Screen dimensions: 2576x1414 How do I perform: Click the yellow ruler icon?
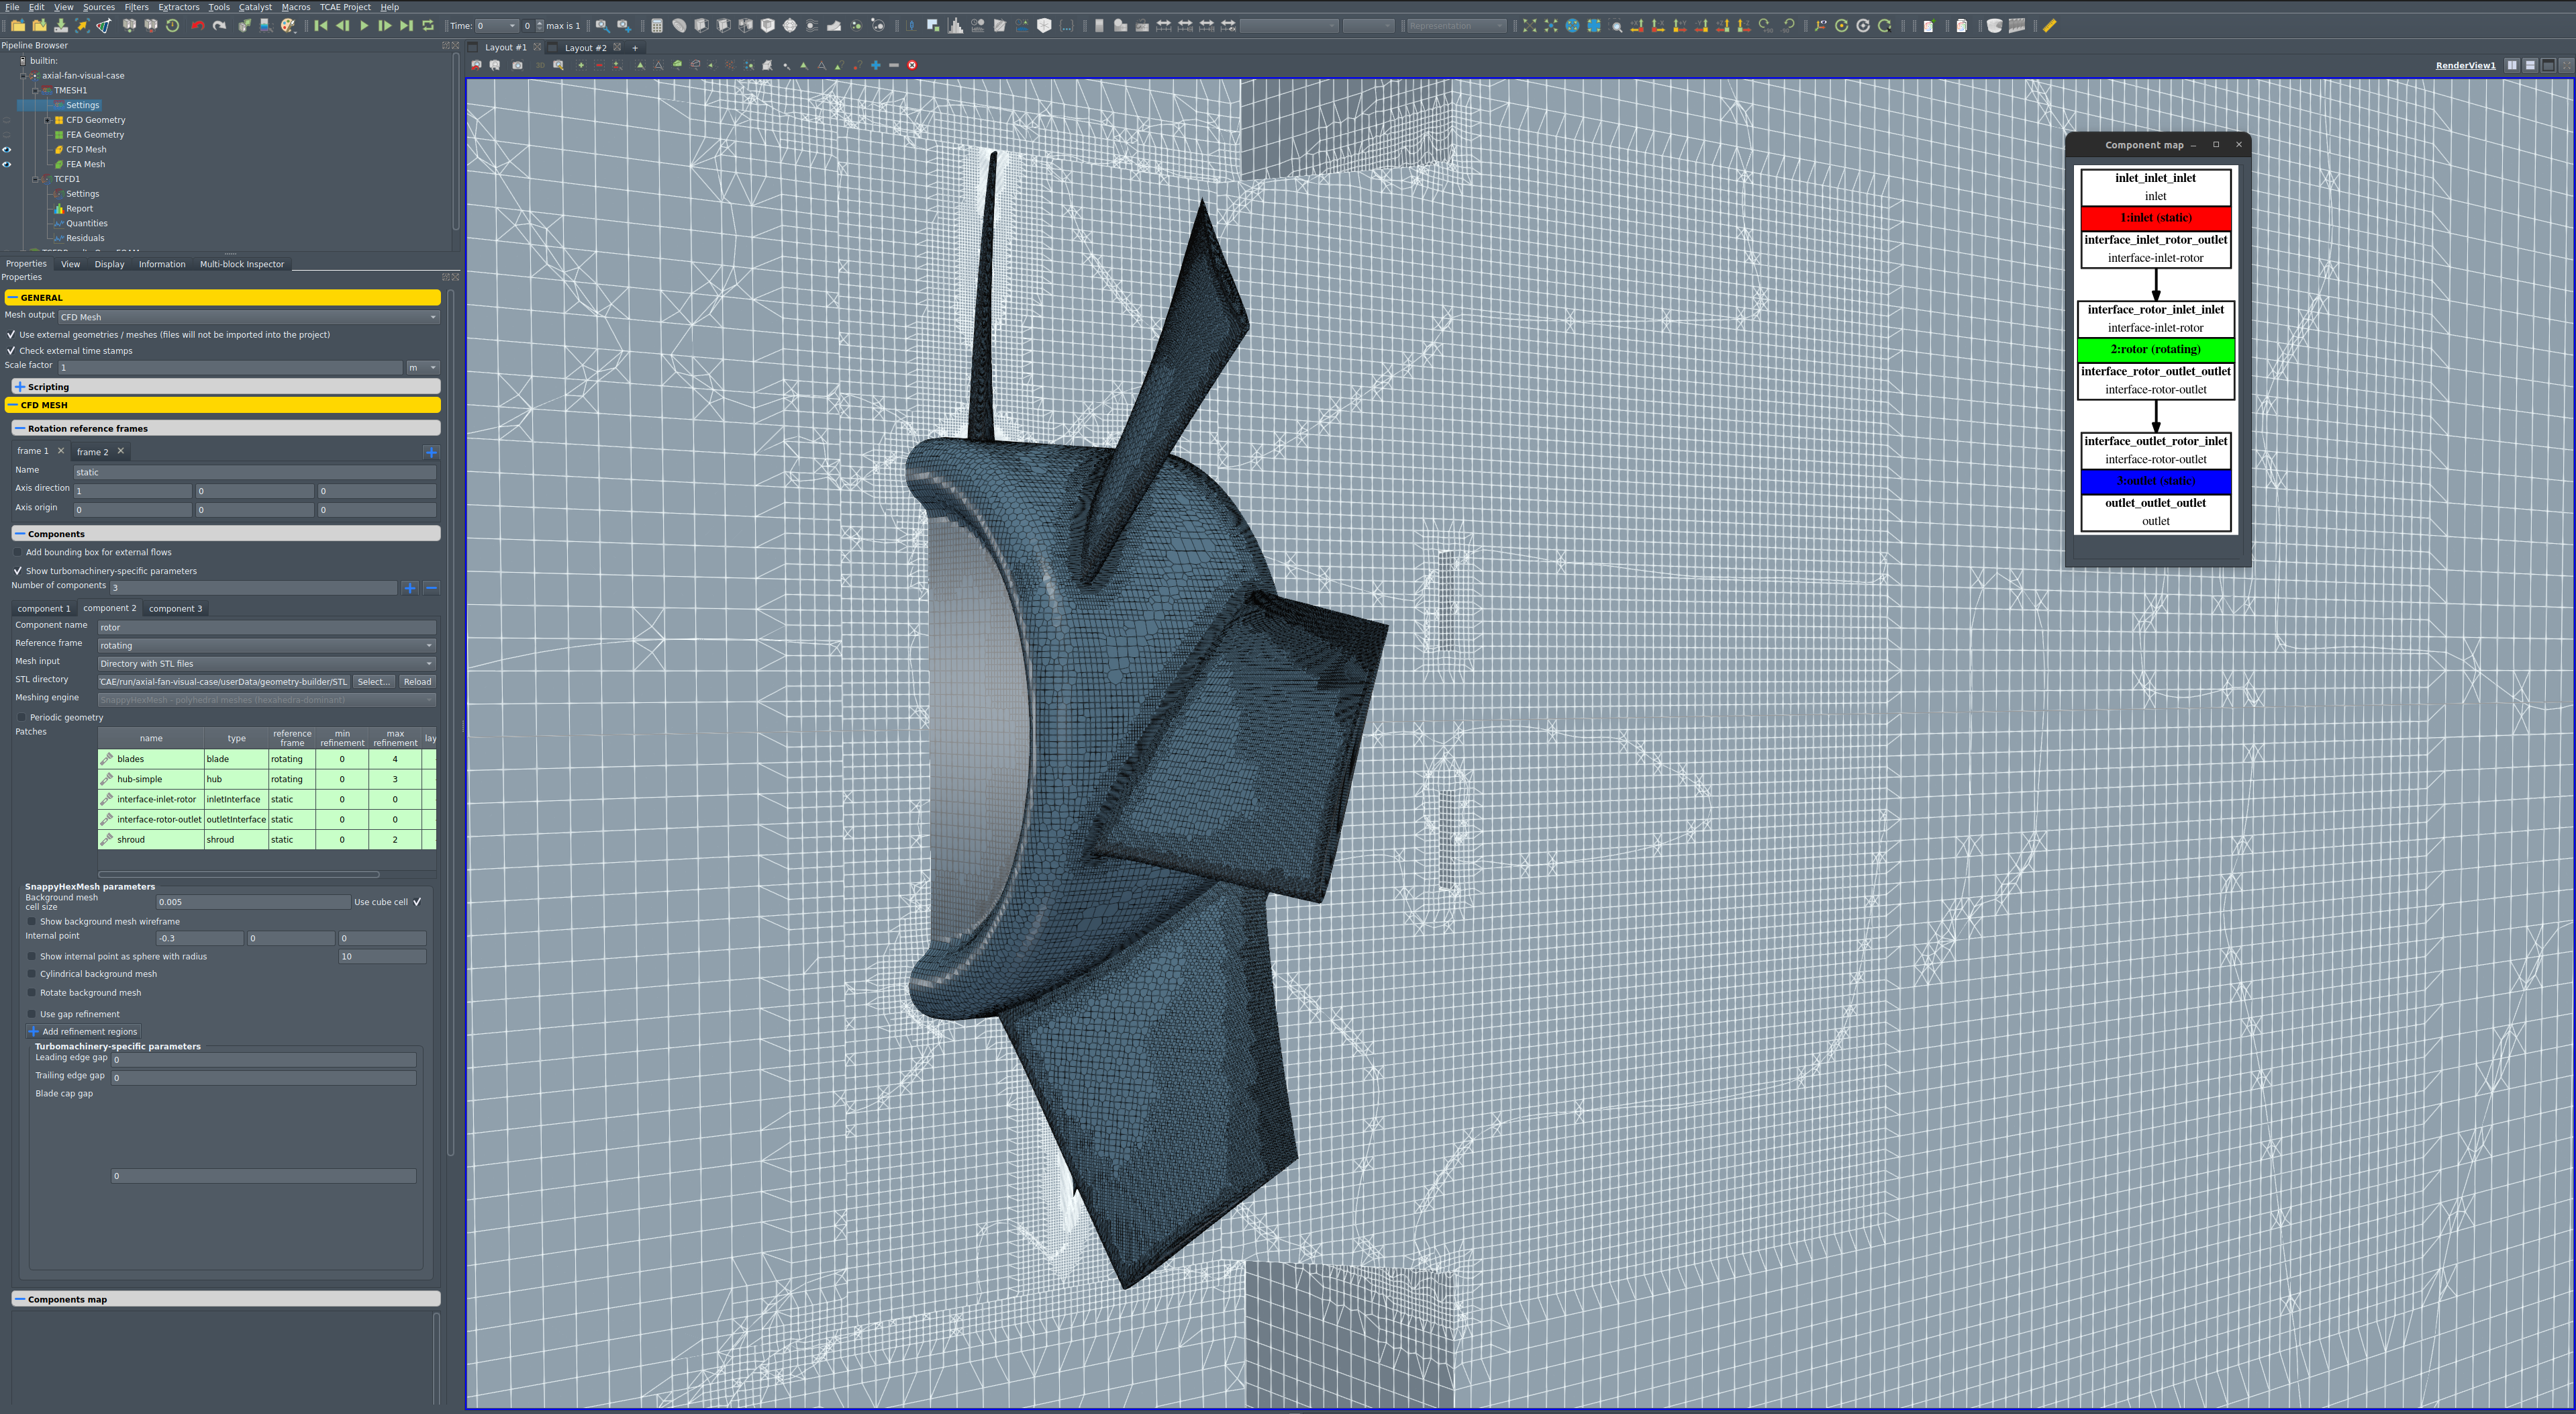2050,26
